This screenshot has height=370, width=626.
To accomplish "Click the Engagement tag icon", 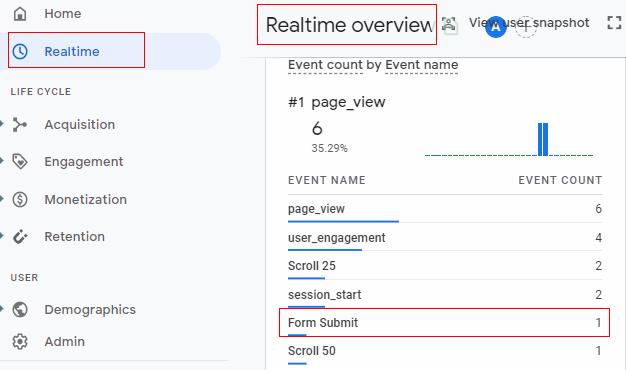I will (x=20, y=162).
